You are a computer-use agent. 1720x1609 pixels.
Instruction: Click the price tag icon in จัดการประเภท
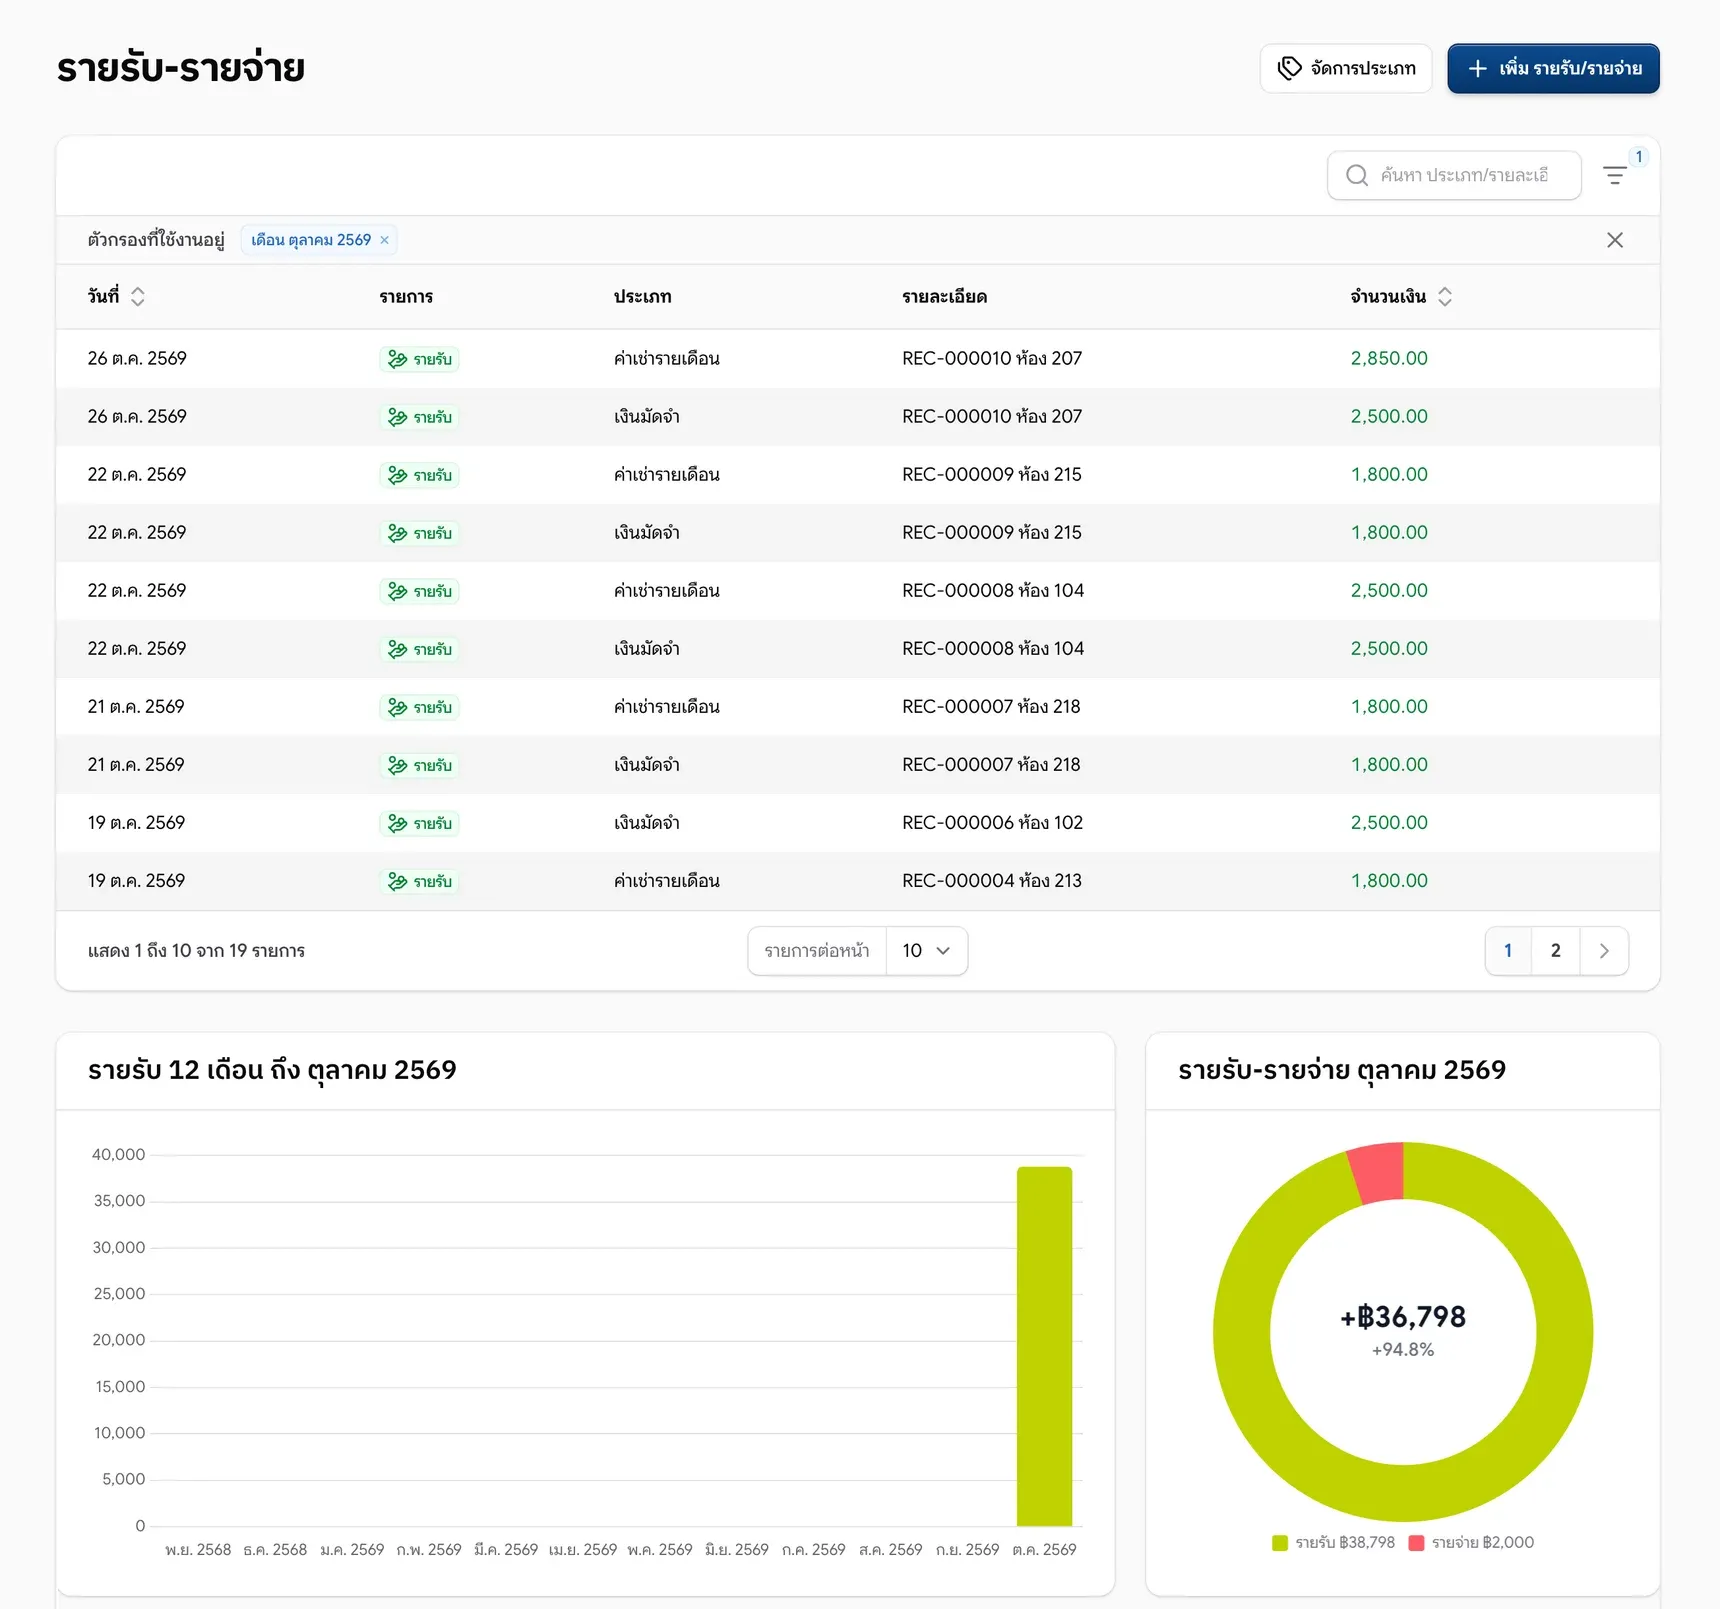[x=1290, y=68]
